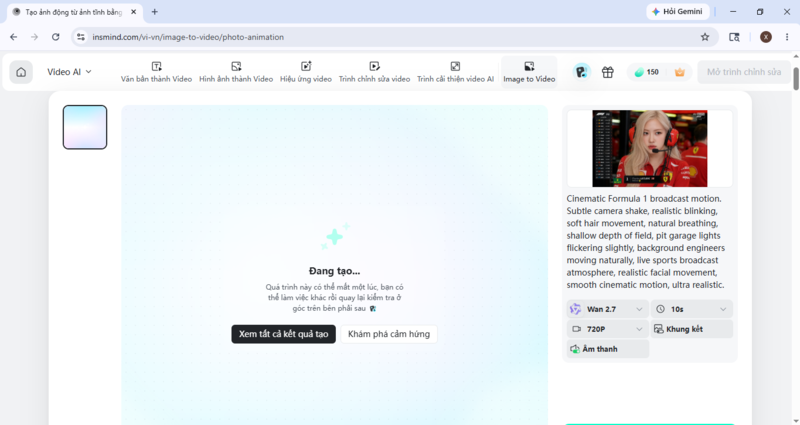Open Trình cải thiện video AI
This screenshot has height=425, width=800.
(x=455, y=72)
